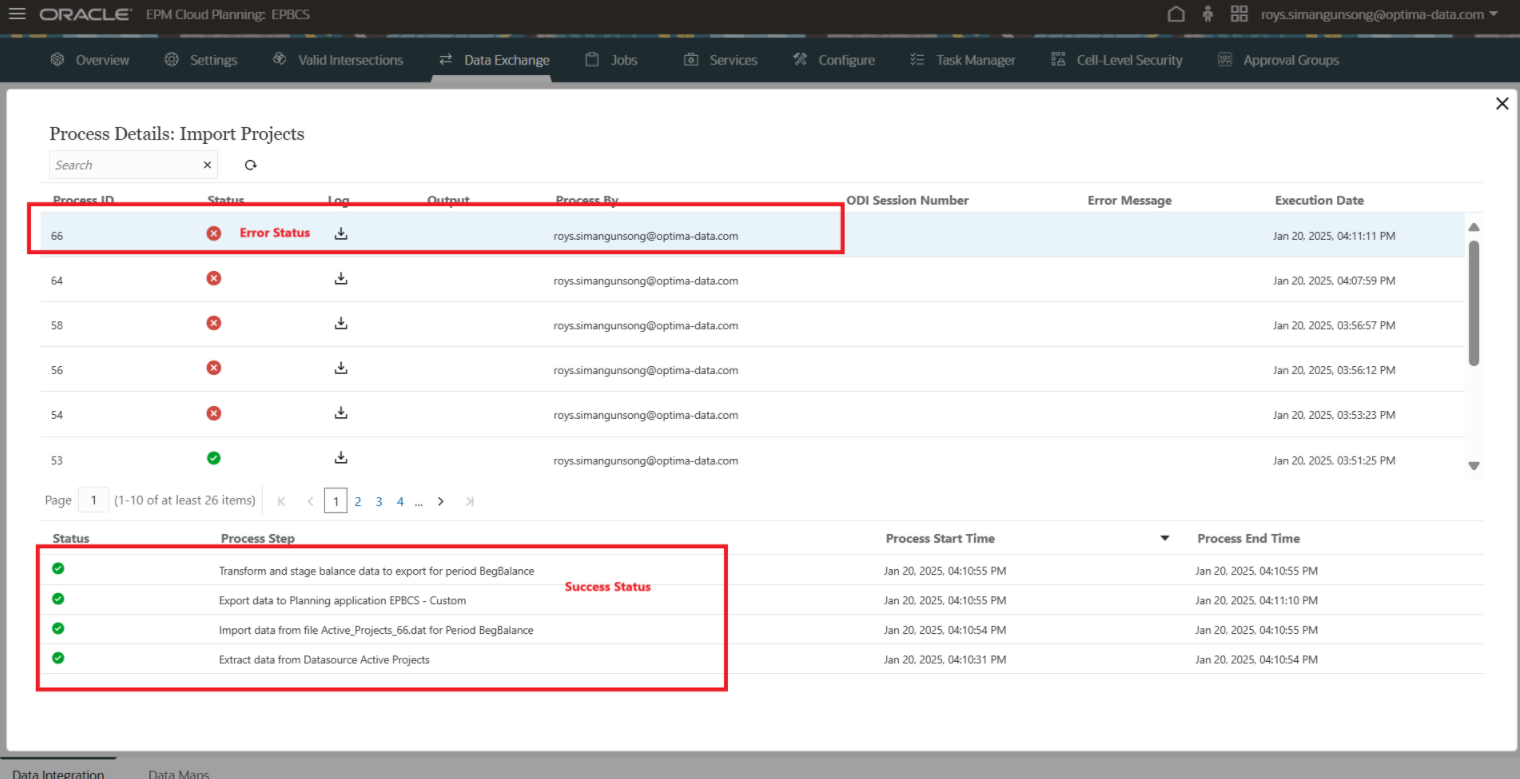The height and width of the screenshot is (779, 1520).
Task: Click the Execution Date of process 54
Action: 1334,415
